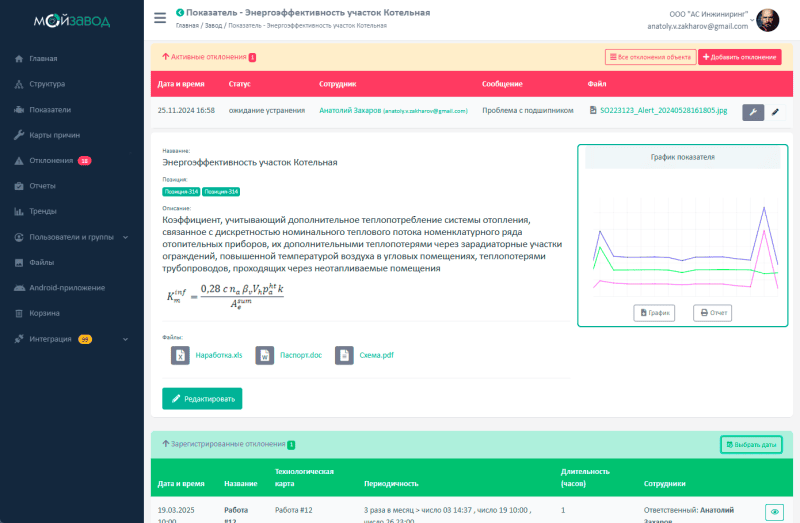Viewport: 800px width, 523px height.
Task: Click pencil edit icon in deviation row
Action: click(776, 112)
